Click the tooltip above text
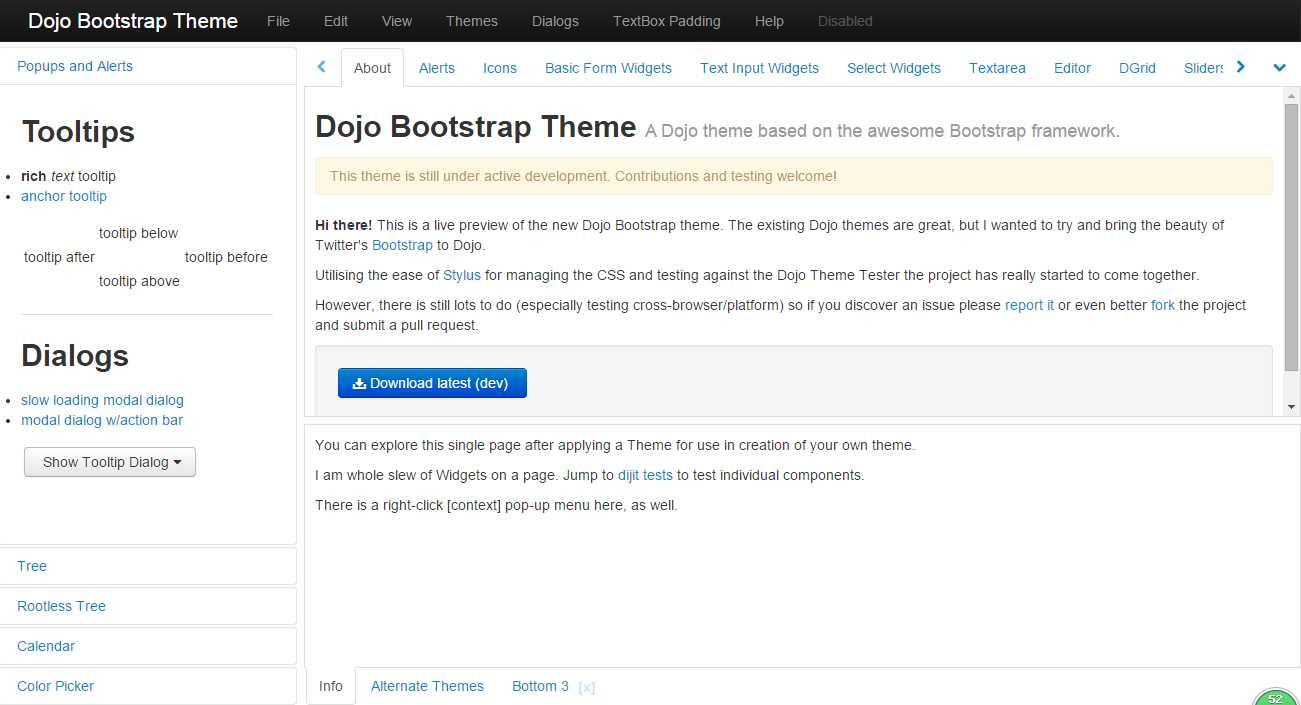The image size is (1301, 705). 139,281
